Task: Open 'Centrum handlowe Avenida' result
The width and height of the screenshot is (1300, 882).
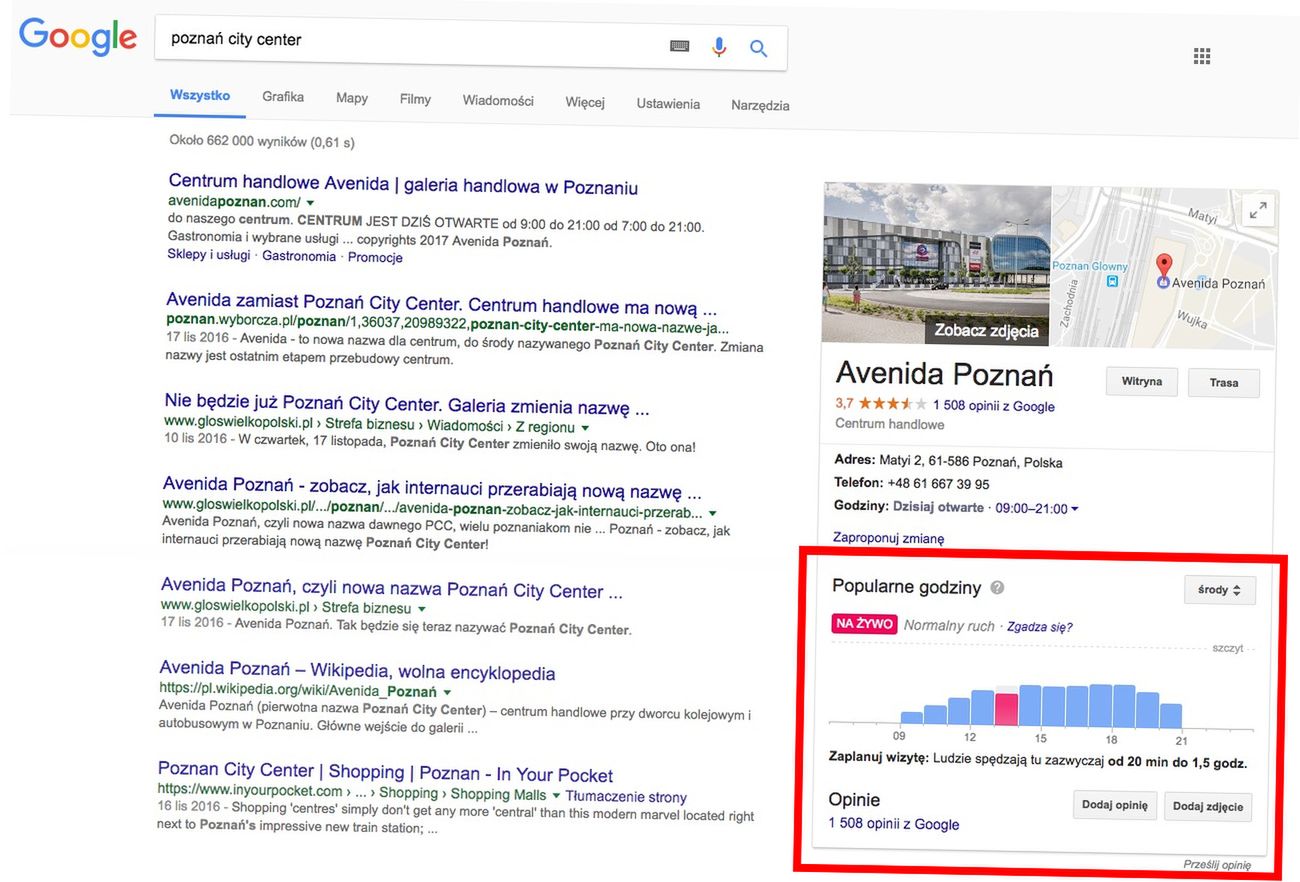Action: click(x=403, y=186)
